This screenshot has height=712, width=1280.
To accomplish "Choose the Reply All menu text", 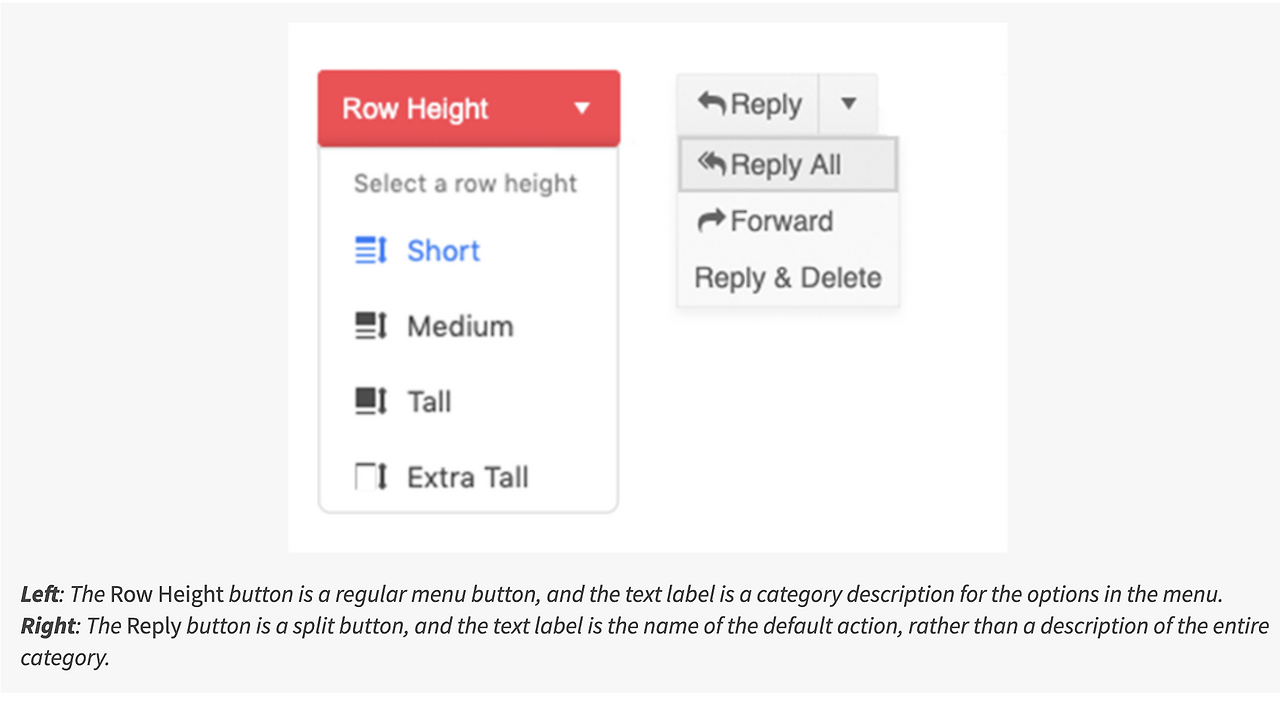I will (x=786, y=165).
